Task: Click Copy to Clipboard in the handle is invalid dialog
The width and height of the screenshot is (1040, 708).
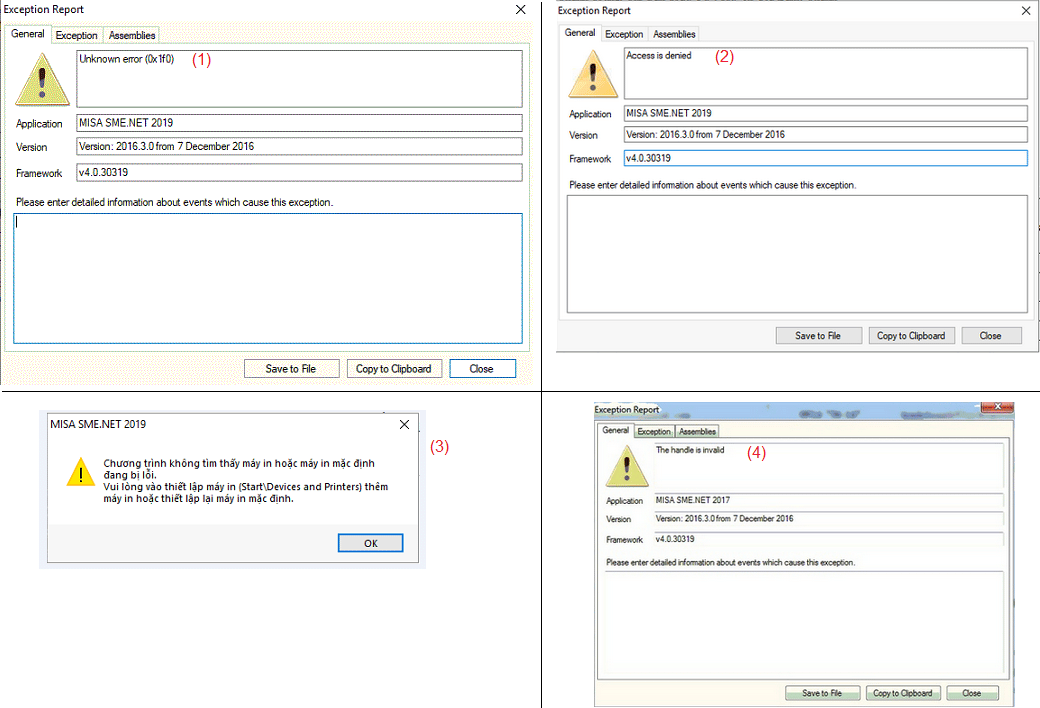Action: (x=903, y=693)
